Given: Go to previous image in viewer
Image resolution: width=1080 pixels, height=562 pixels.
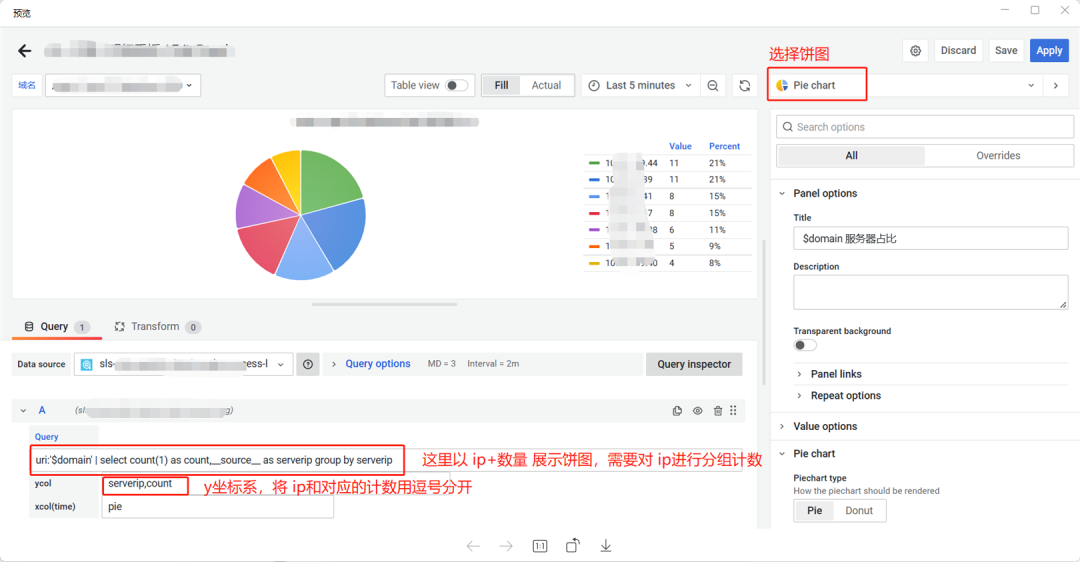Looking at the screenshot, I should click(x=473, y=546).
